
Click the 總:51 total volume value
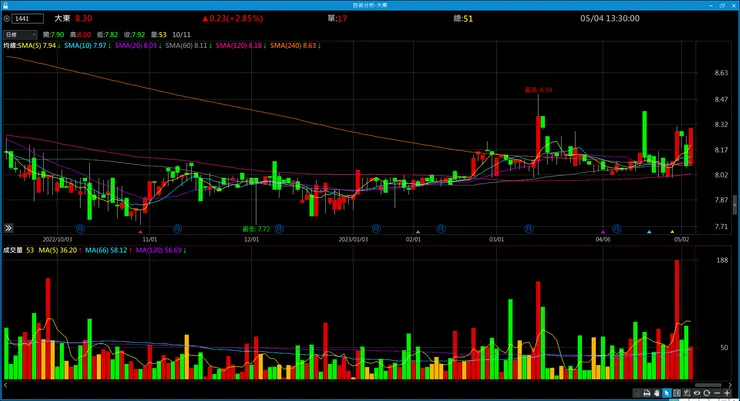(463, 18)
